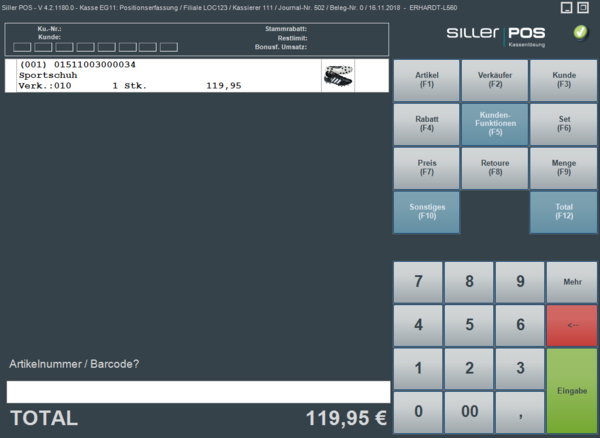Click the Siller POS logo

tap(495, 35)
